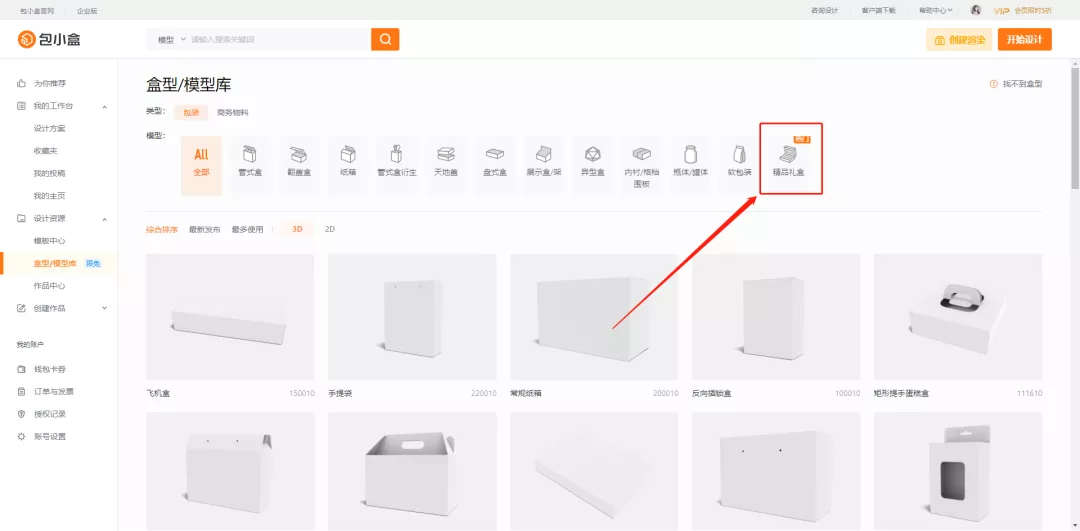
Task: Open the 帮助中心 dropdown
Action: pos(935,10)
